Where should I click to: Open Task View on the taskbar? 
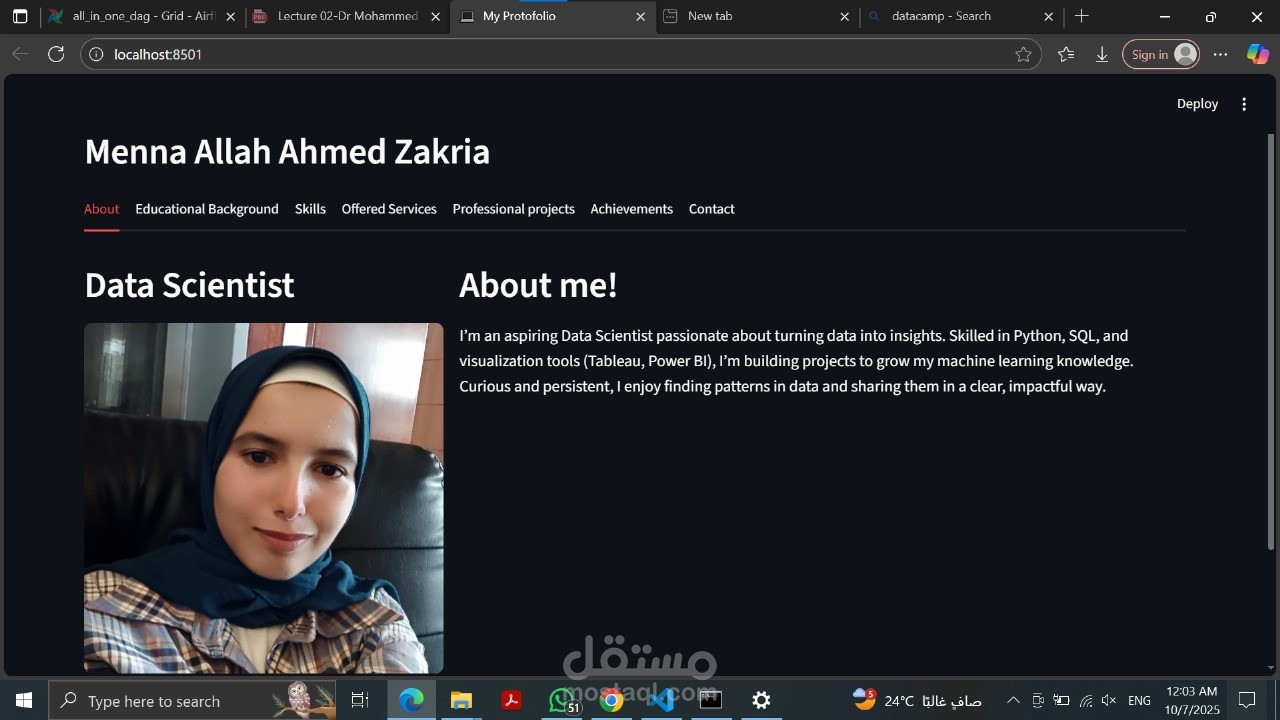coord(360,700)
